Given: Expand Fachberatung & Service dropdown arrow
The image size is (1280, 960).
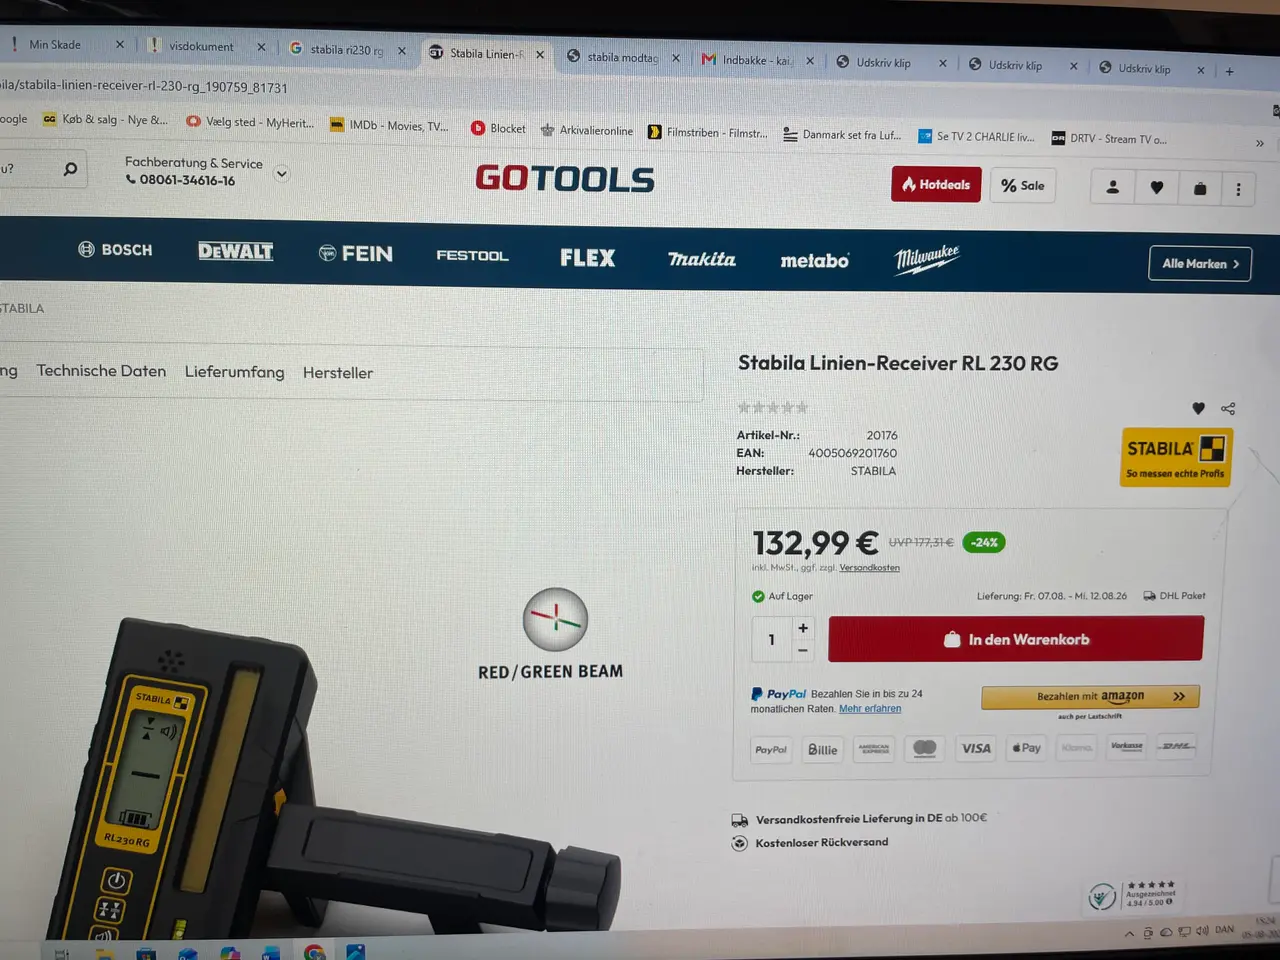Looking at the screenshot, I should [x=281, y=173].
